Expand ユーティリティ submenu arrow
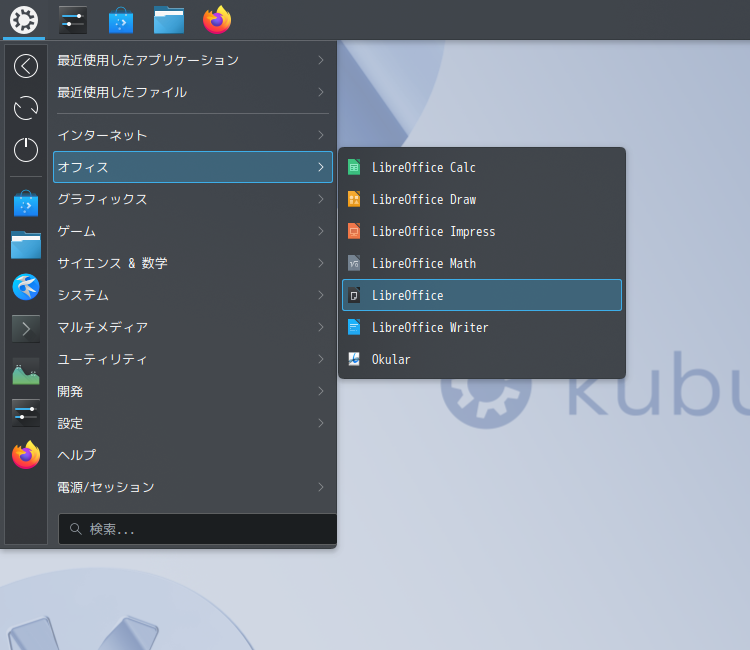This screenshot has width=750, height=650. 321,360
